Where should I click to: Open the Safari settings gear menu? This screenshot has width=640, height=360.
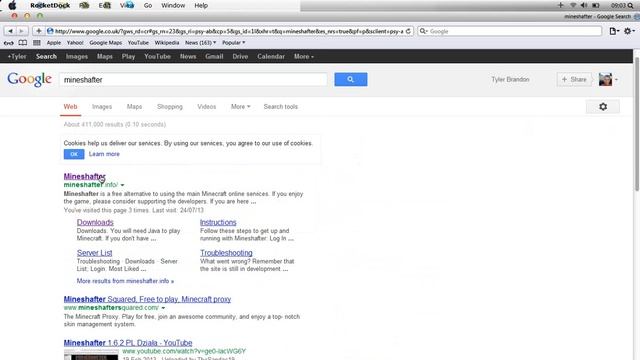coord(629,31)
